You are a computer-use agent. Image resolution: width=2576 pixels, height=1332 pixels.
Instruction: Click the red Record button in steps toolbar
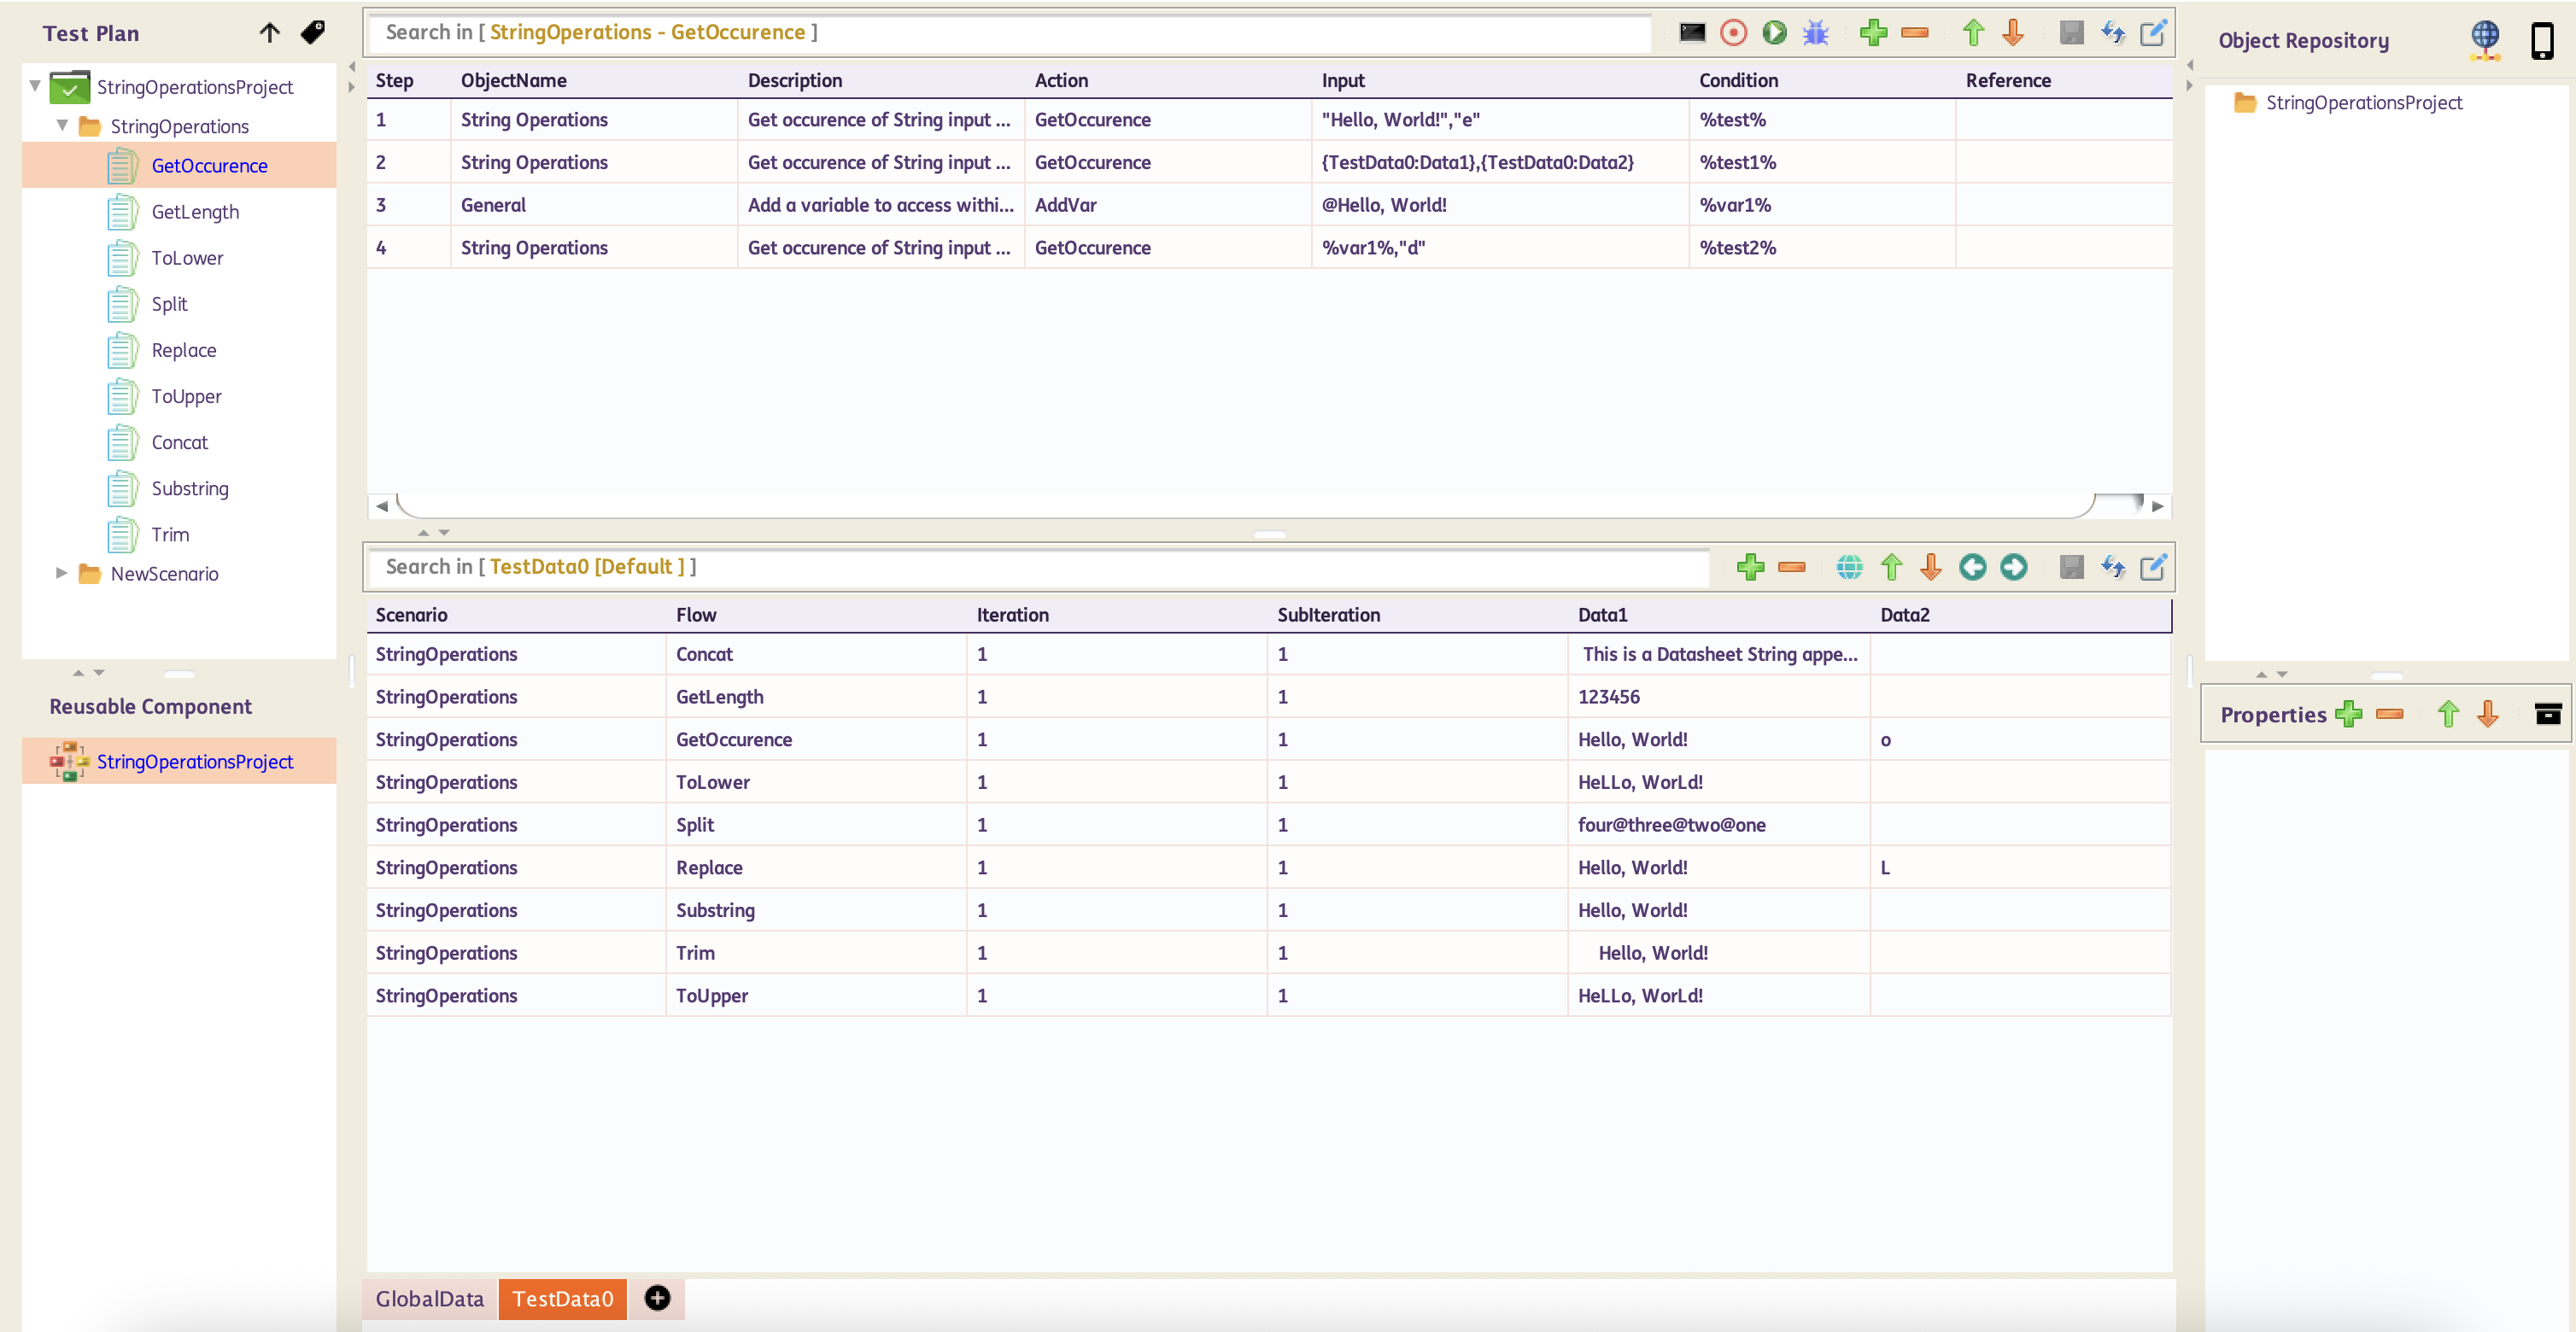(1733, 33)
